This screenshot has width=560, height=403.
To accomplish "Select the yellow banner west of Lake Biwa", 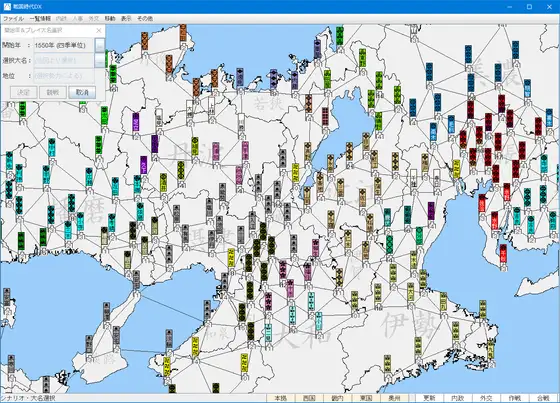I will coord(295,172).
